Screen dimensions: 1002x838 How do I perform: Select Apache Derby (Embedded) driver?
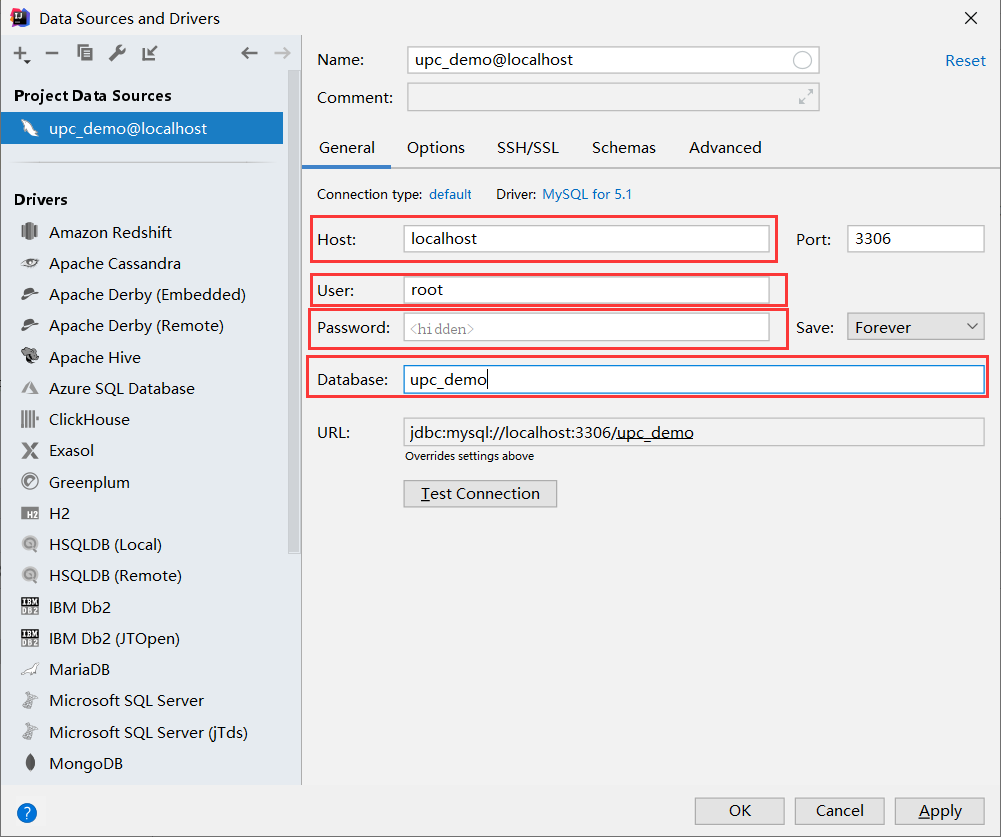(x=147, y=295)
